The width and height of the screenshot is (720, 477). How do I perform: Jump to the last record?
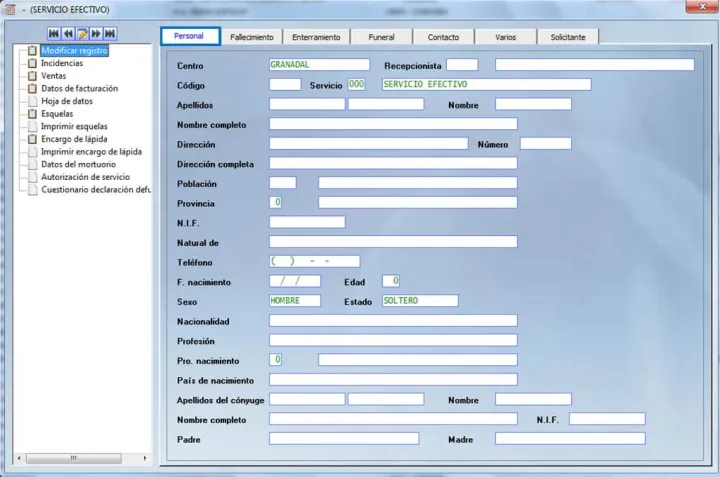[x=111, y=34]
